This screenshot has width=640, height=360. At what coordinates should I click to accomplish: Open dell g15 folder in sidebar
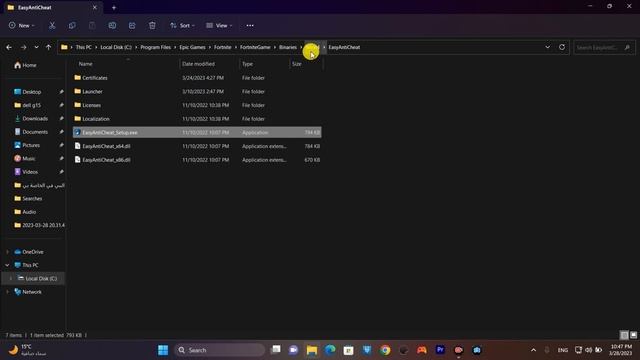click(31, 105)
